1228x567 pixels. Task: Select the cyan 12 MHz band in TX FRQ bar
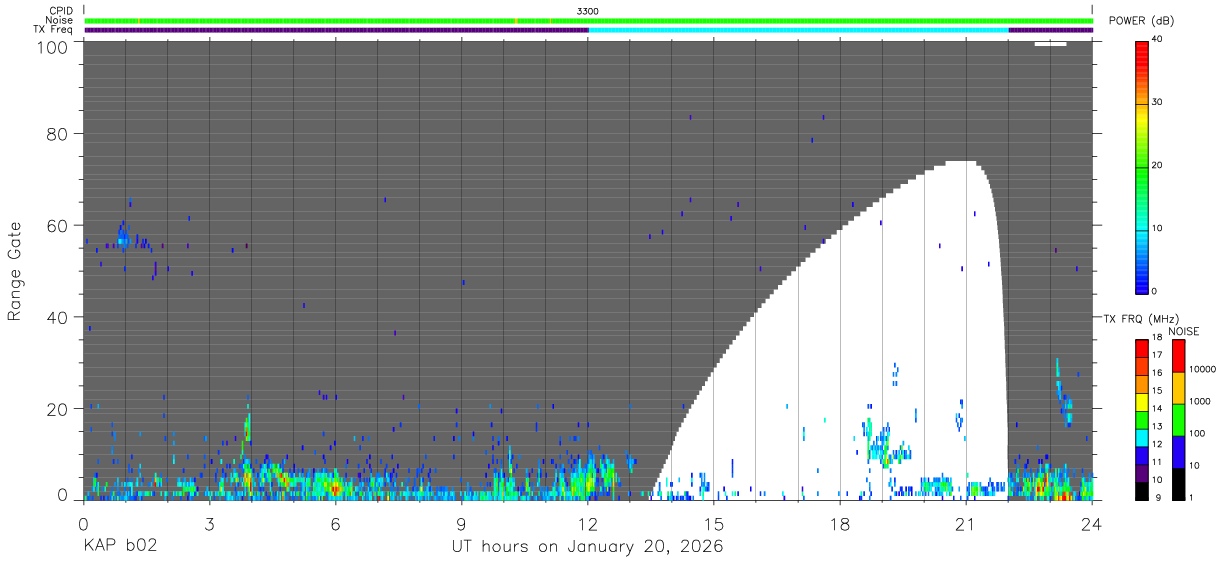(x=1142, y=438)
